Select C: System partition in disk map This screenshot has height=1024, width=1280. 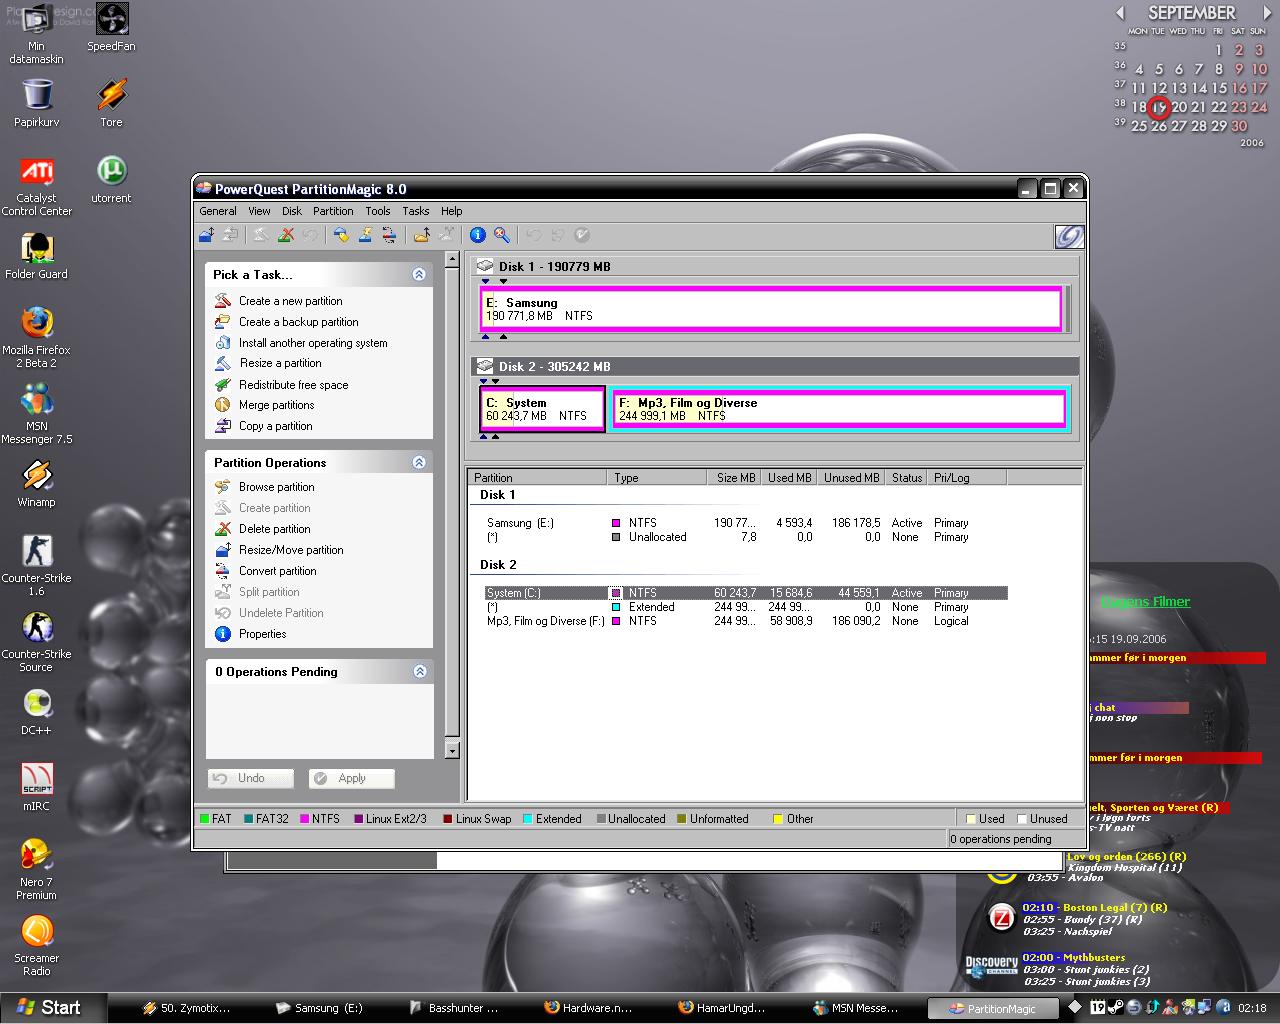tap(542, 409)
